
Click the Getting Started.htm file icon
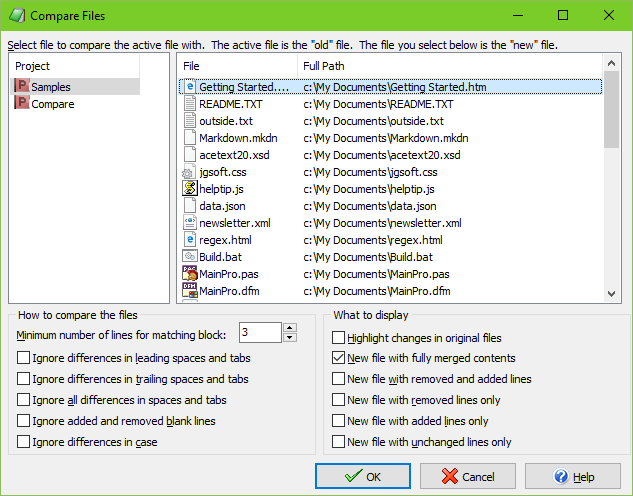(x=190, y=87)
